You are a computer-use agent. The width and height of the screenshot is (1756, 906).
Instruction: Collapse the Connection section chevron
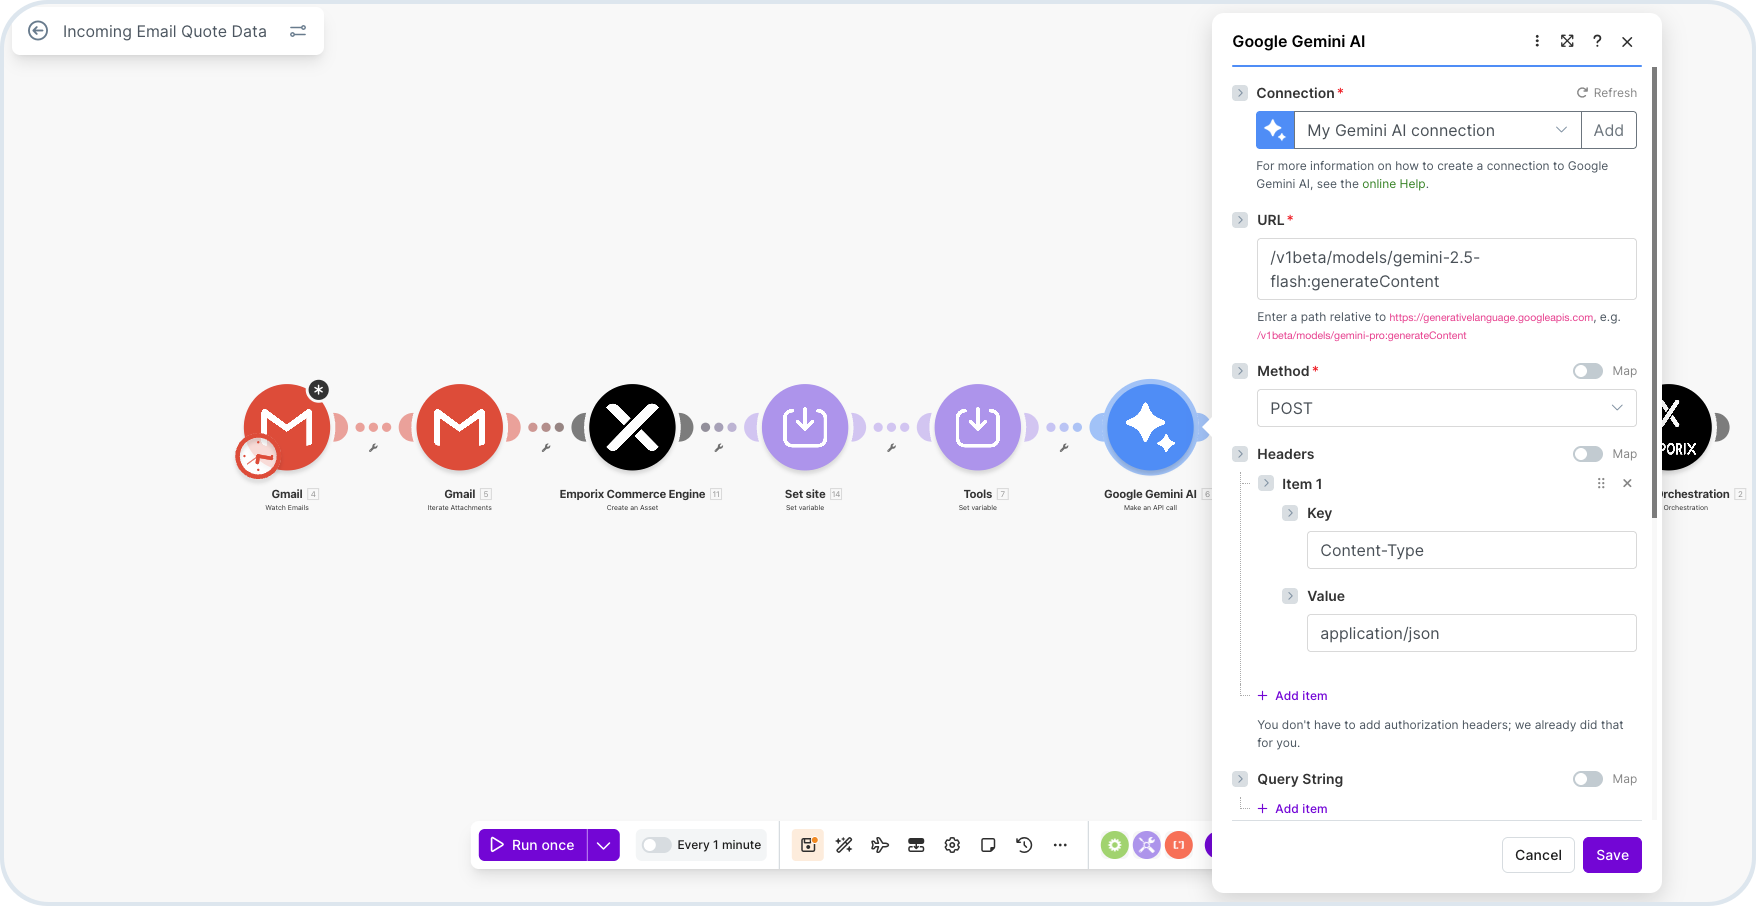pos(1240,93)
